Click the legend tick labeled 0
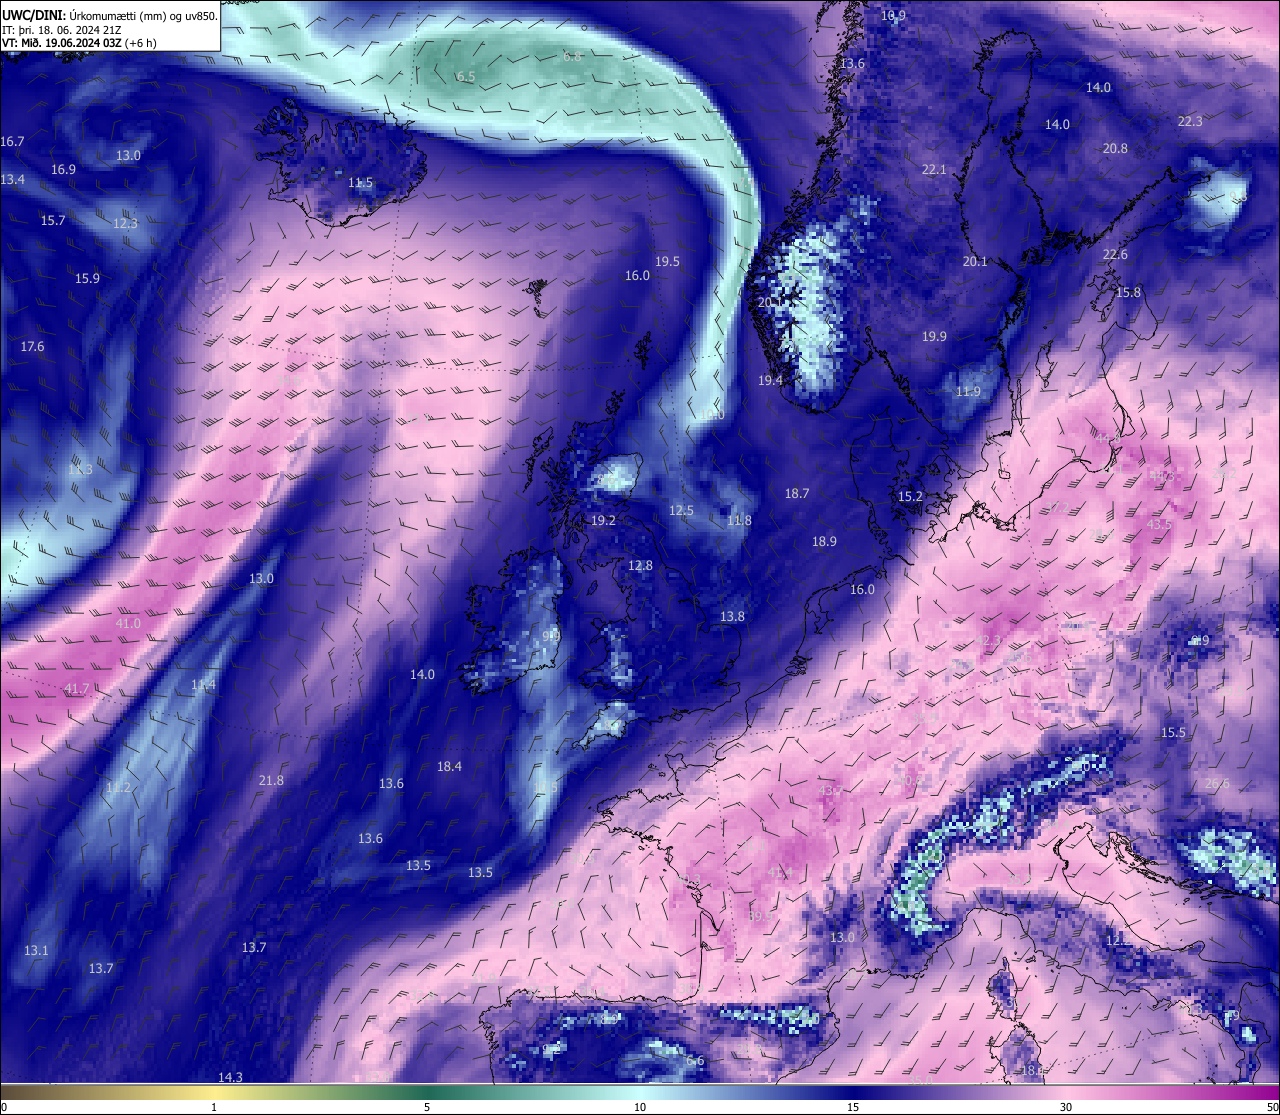 point(4,1107)
